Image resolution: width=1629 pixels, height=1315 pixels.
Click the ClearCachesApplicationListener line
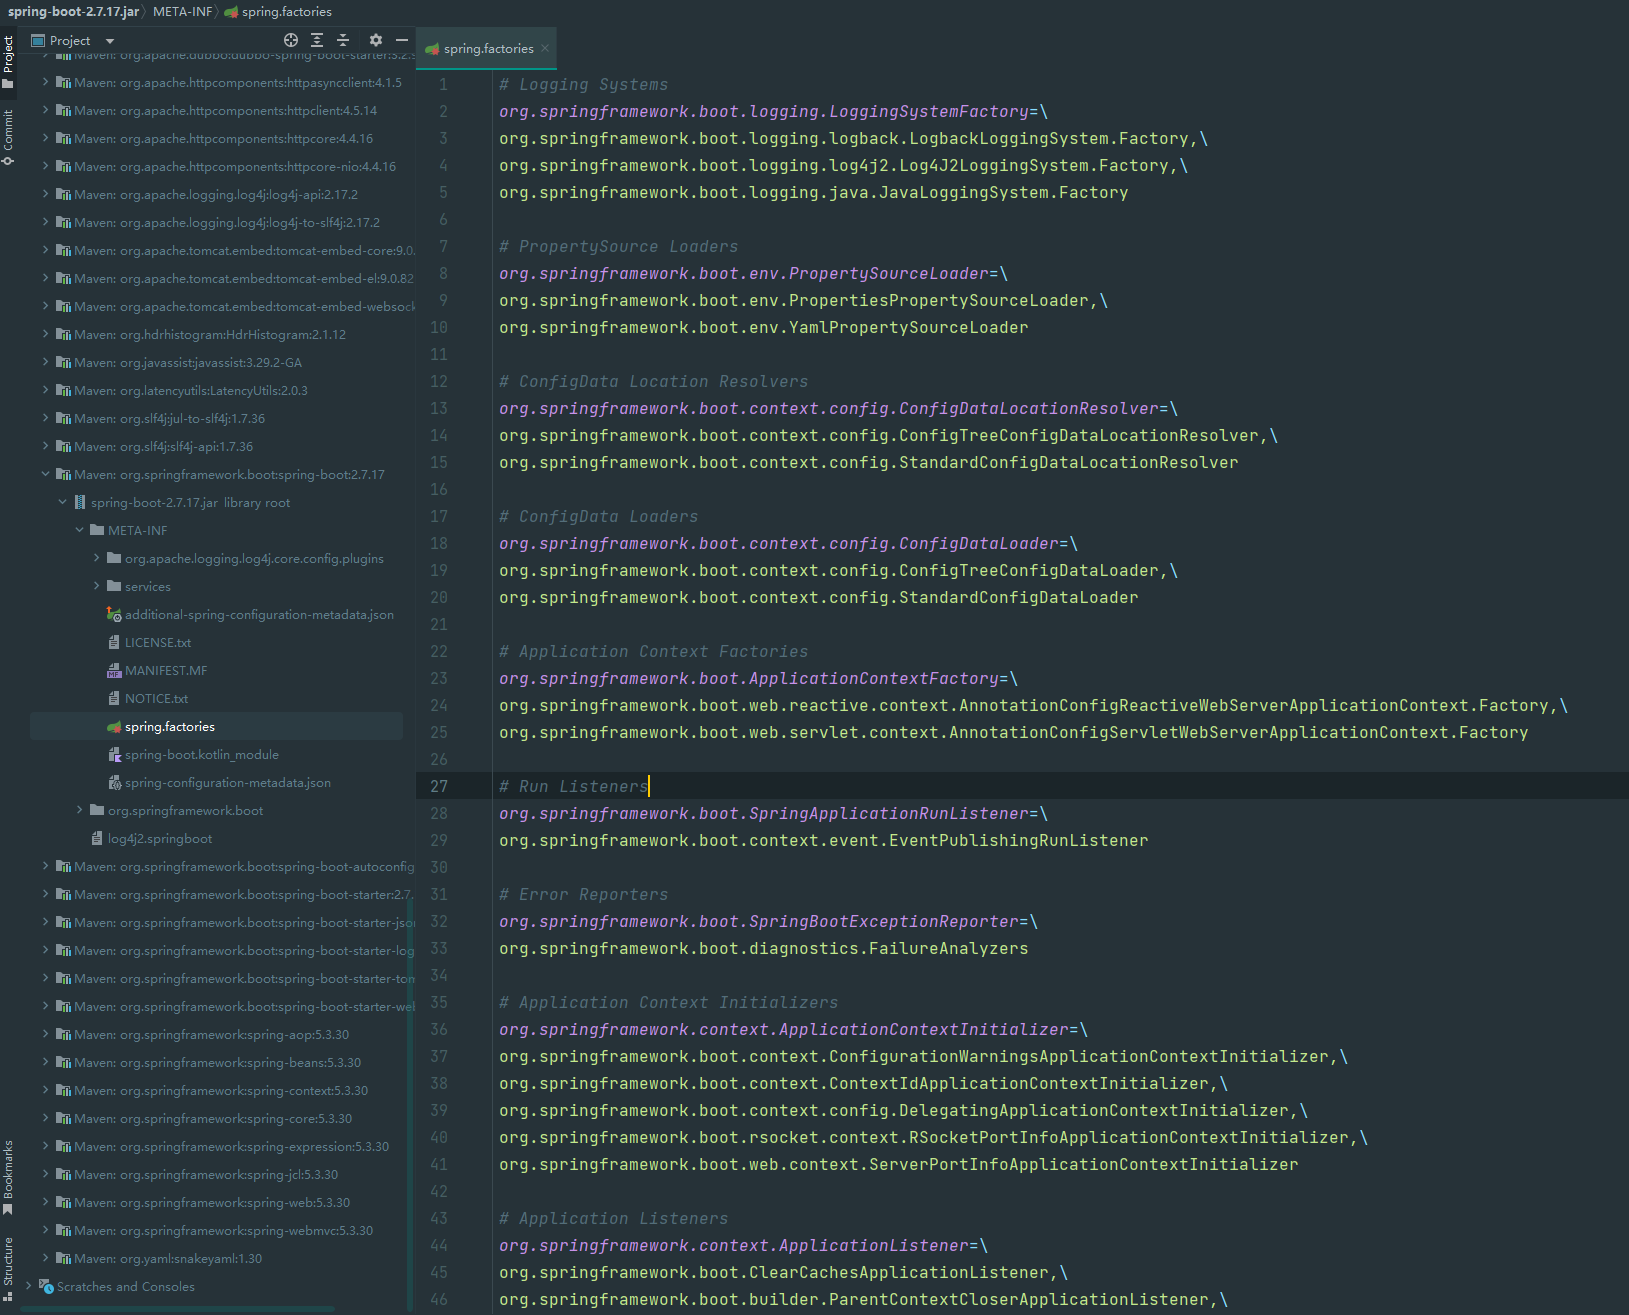(784, 1272)
